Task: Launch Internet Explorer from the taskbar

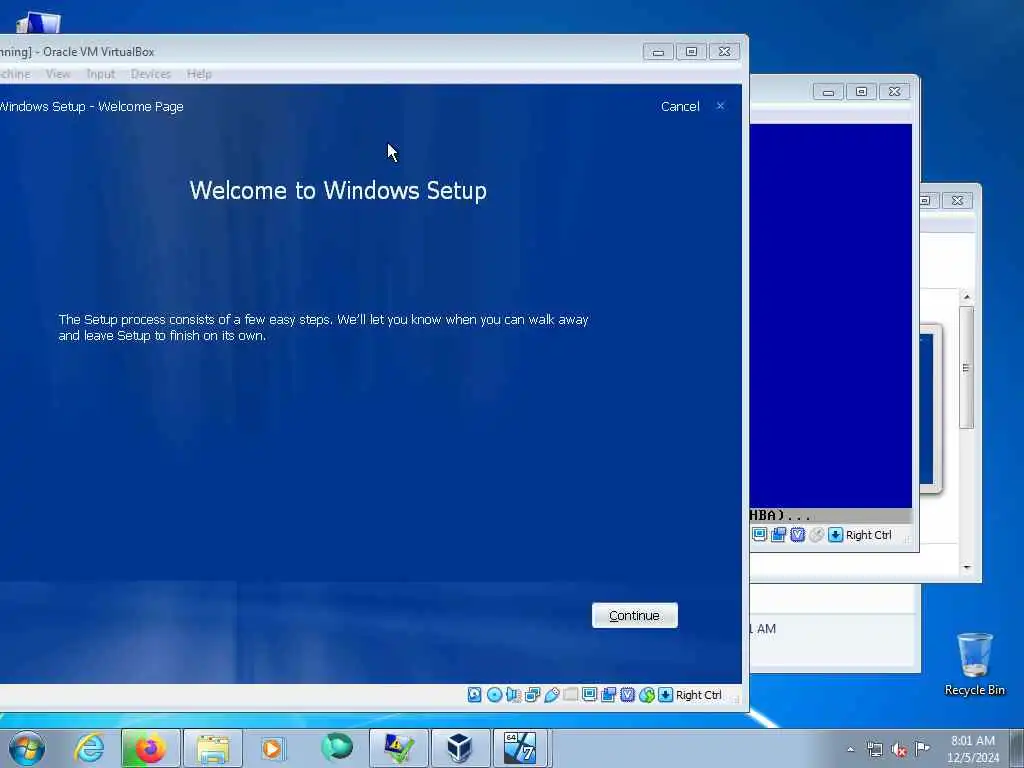Action: point(89,748)
